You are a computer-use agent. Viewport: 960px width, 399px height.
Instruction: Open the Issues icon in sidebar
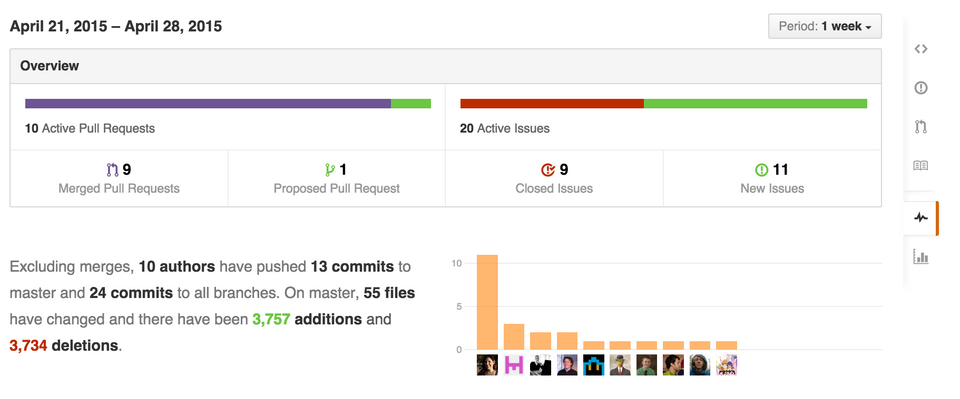[x=920, y=88]
